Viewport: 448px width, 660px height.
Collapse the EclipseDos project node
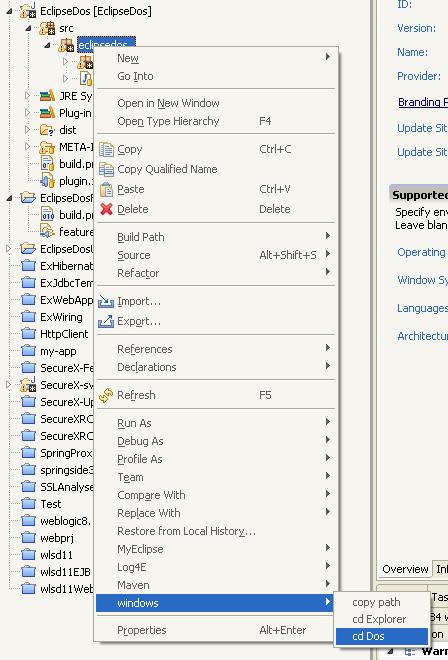pyautogui.click(x=9, y=11)
